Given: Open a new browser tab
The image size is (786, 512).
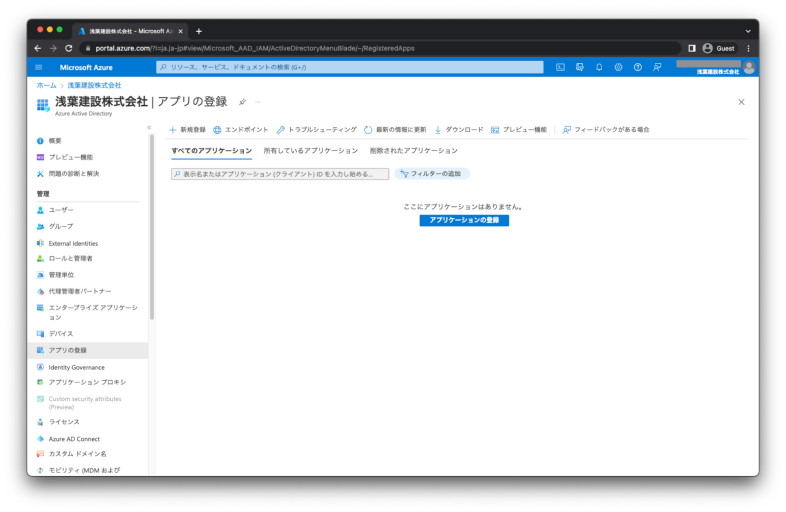Looking at the screenshot, I should [199, 31].
